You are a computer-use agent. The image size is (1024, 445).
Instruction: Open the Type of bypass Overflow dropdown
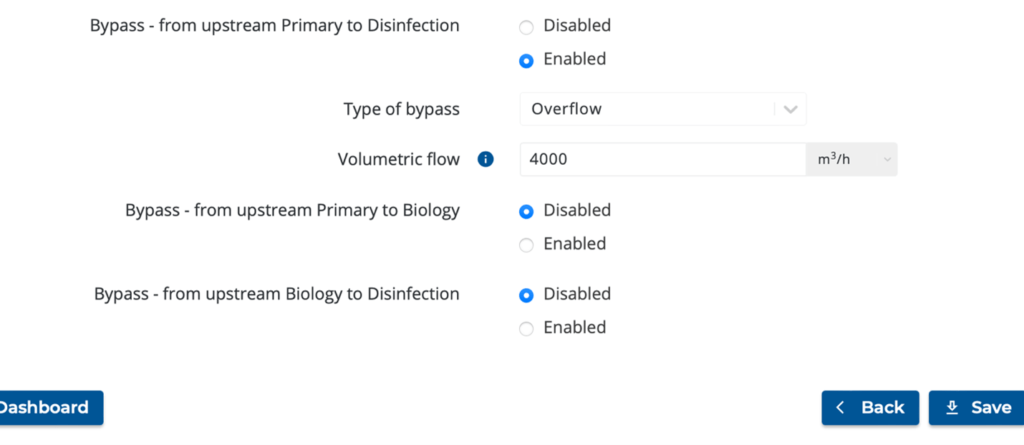(663, 109)
